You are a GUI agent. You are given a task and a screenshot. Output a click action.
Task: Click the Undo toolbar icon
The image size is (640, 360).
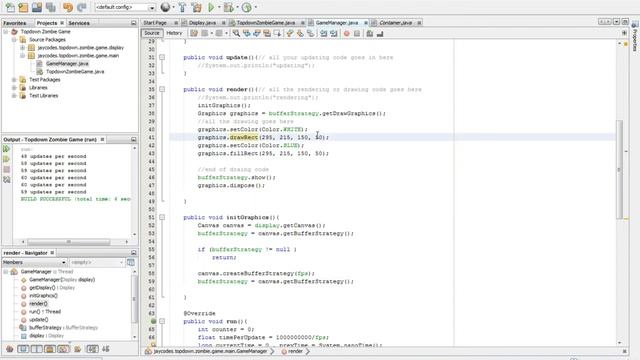click(68, 7)
